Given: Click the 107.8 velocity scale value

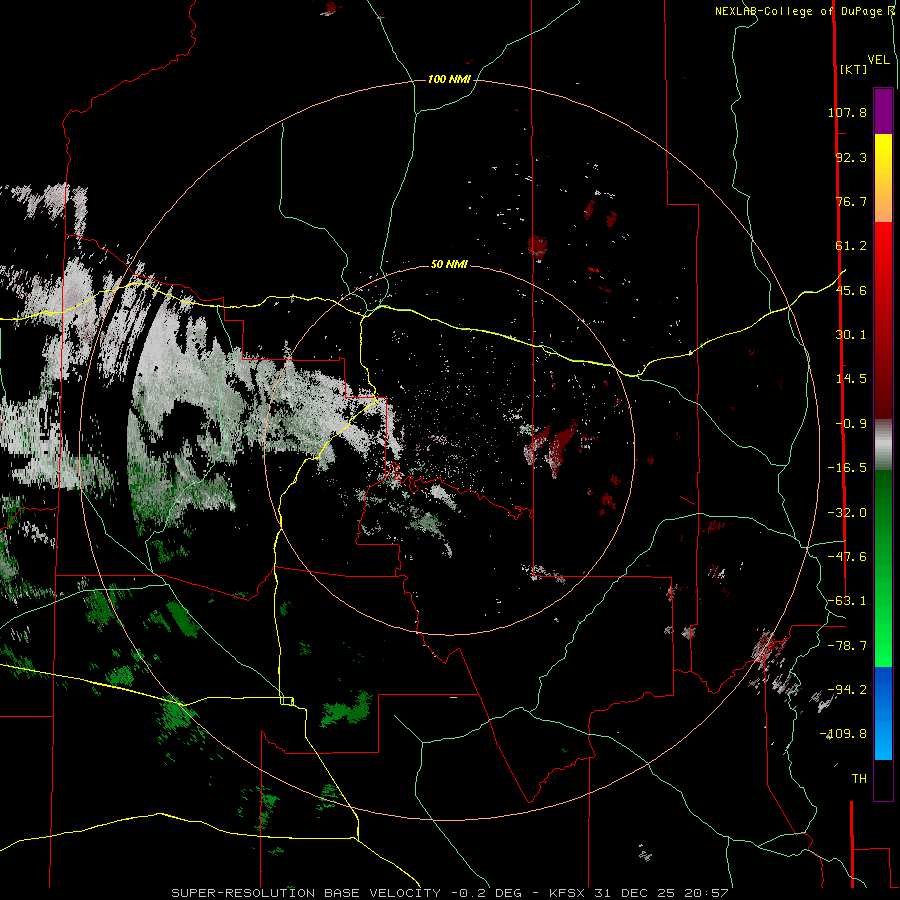Looking at the screenshot, I should (847, 112).
